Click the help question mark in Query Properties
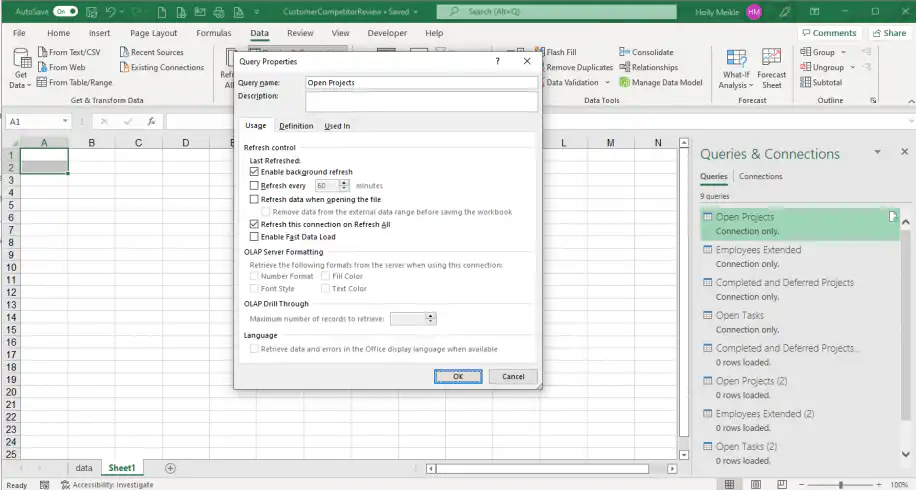This screenshot has width=916, height=490. [498, 61]
